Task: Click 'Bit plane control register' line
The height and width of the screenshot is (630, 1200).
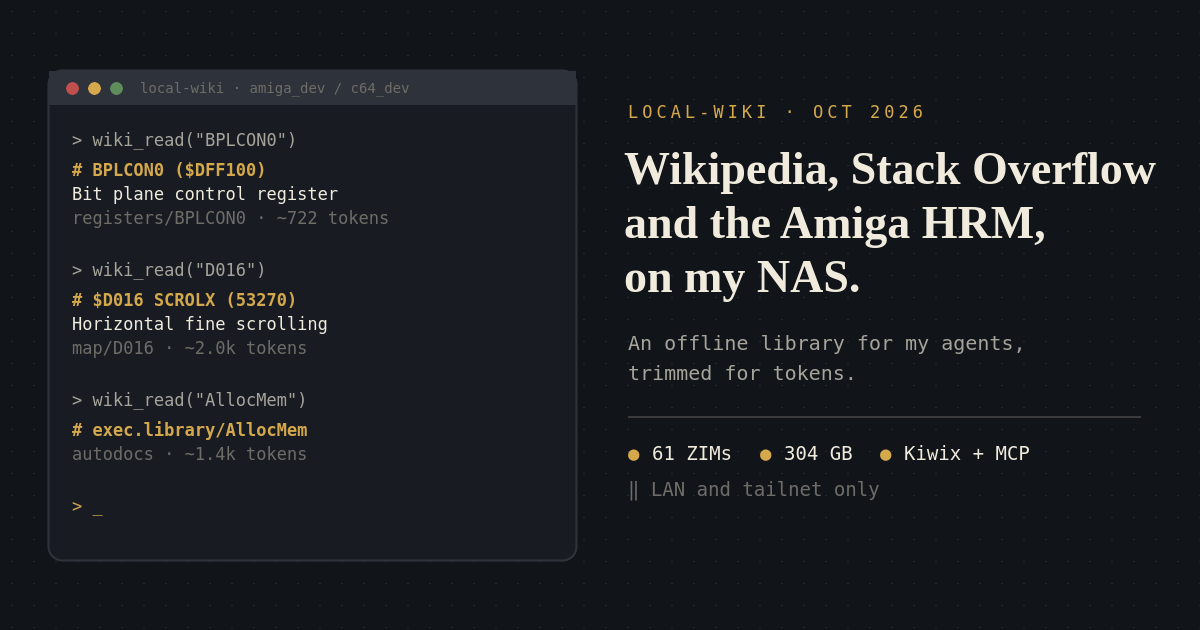Action: (205, 194)
